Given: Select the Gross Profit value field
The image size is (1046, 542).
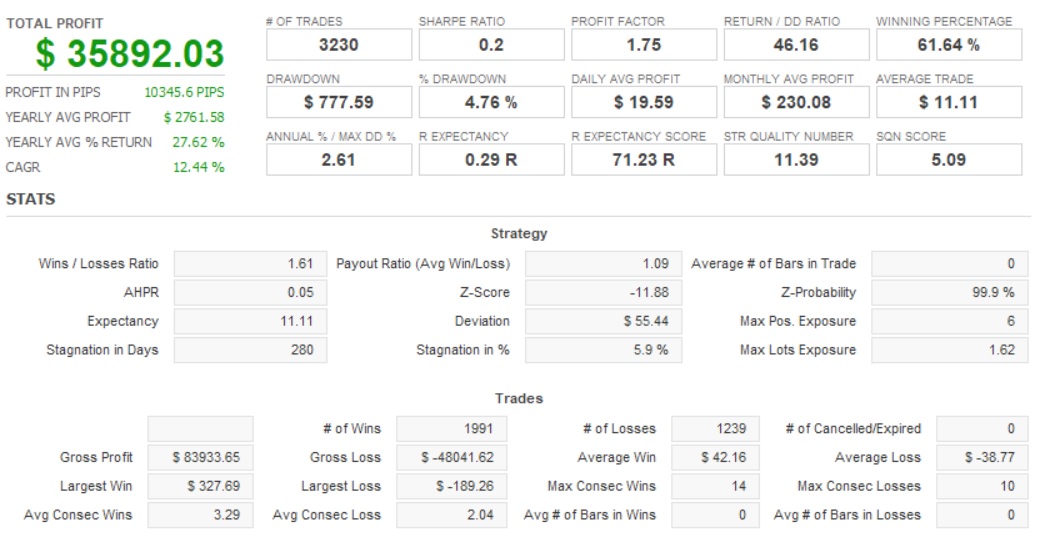Looking at the screenshot, I should pos(200,458).
